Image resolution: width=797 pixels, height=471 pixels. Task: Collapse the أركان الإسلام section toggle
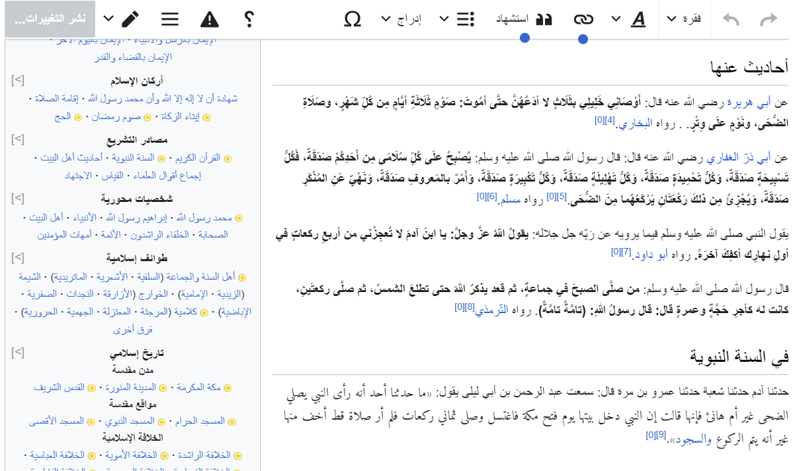pos(18,80)
